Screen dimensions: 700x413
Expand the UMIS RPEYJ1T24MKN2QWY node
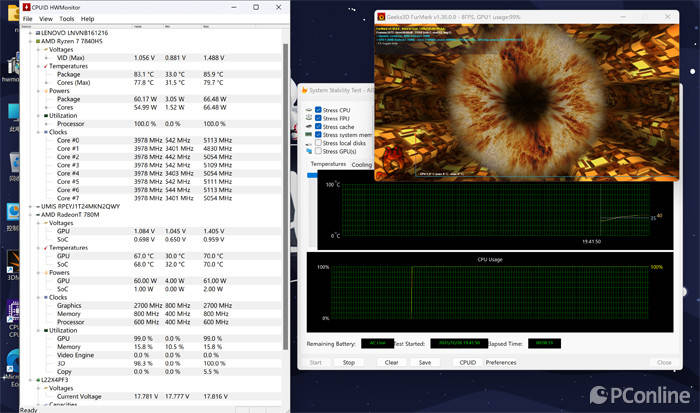click(x=30, y=206)
